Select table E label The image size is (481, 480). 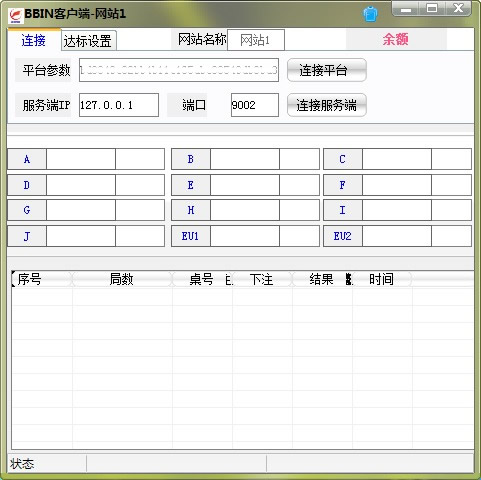tap(191, 185)
